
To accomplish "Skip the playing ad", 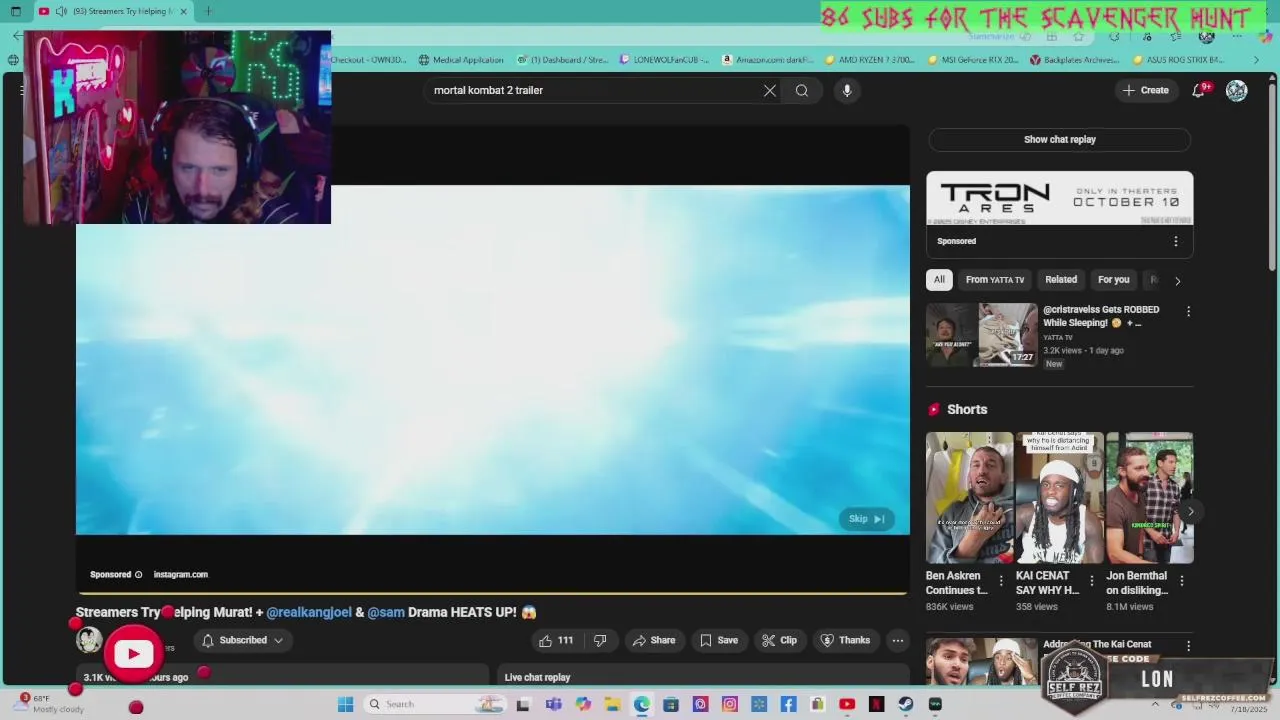I will pyautogui.click(x=866, y=519).
